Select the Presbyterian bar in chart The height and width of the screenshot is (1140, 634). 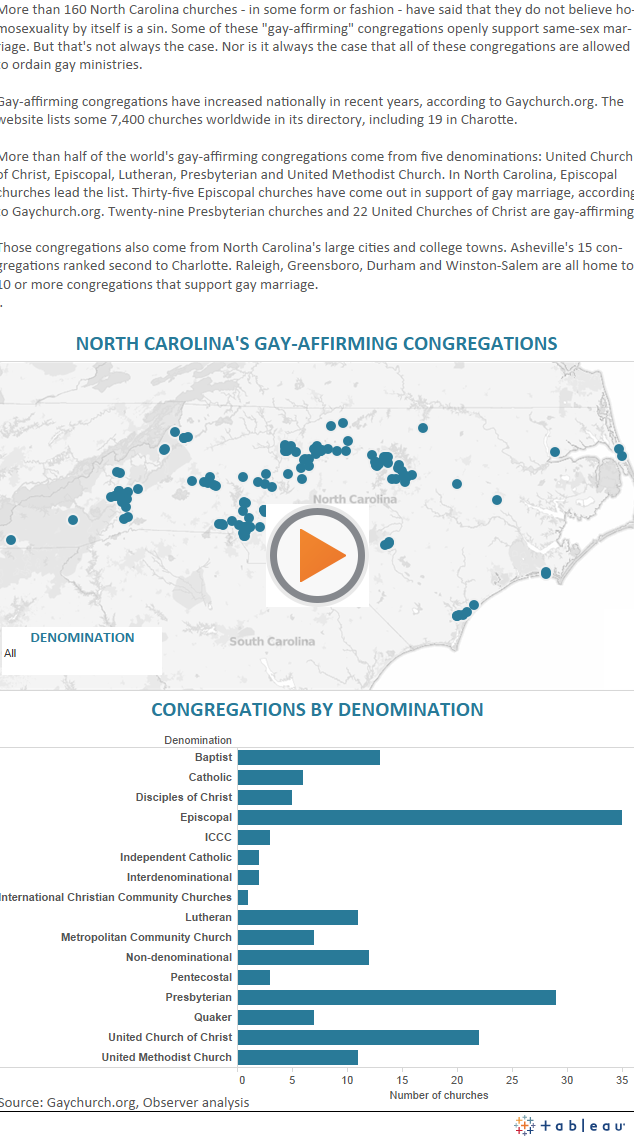396,997
